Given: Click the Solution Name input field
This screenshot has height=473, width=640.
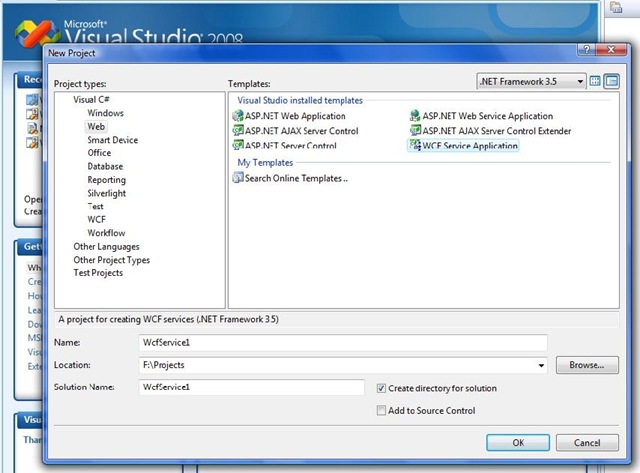Looking at the screenshot, I should (251, 387).
